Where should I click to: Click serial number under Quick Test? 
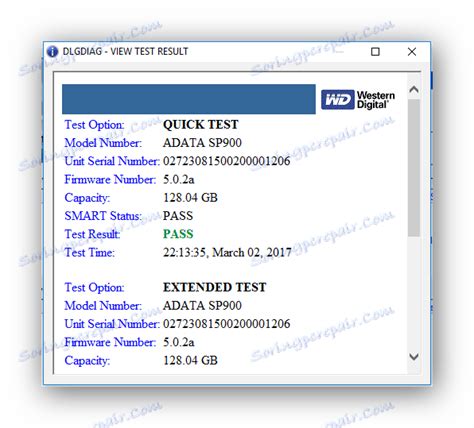226,161
